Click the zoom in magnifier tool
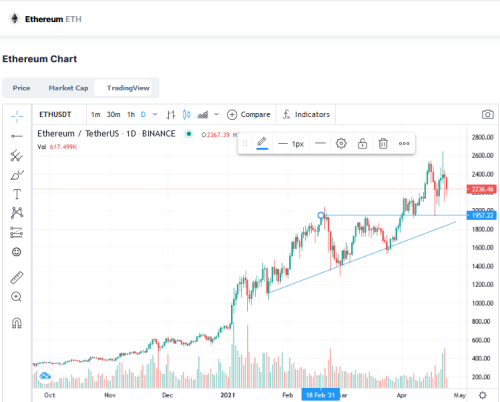The width and height of the screenshot is (500, 402). click(x=17, y=297)
